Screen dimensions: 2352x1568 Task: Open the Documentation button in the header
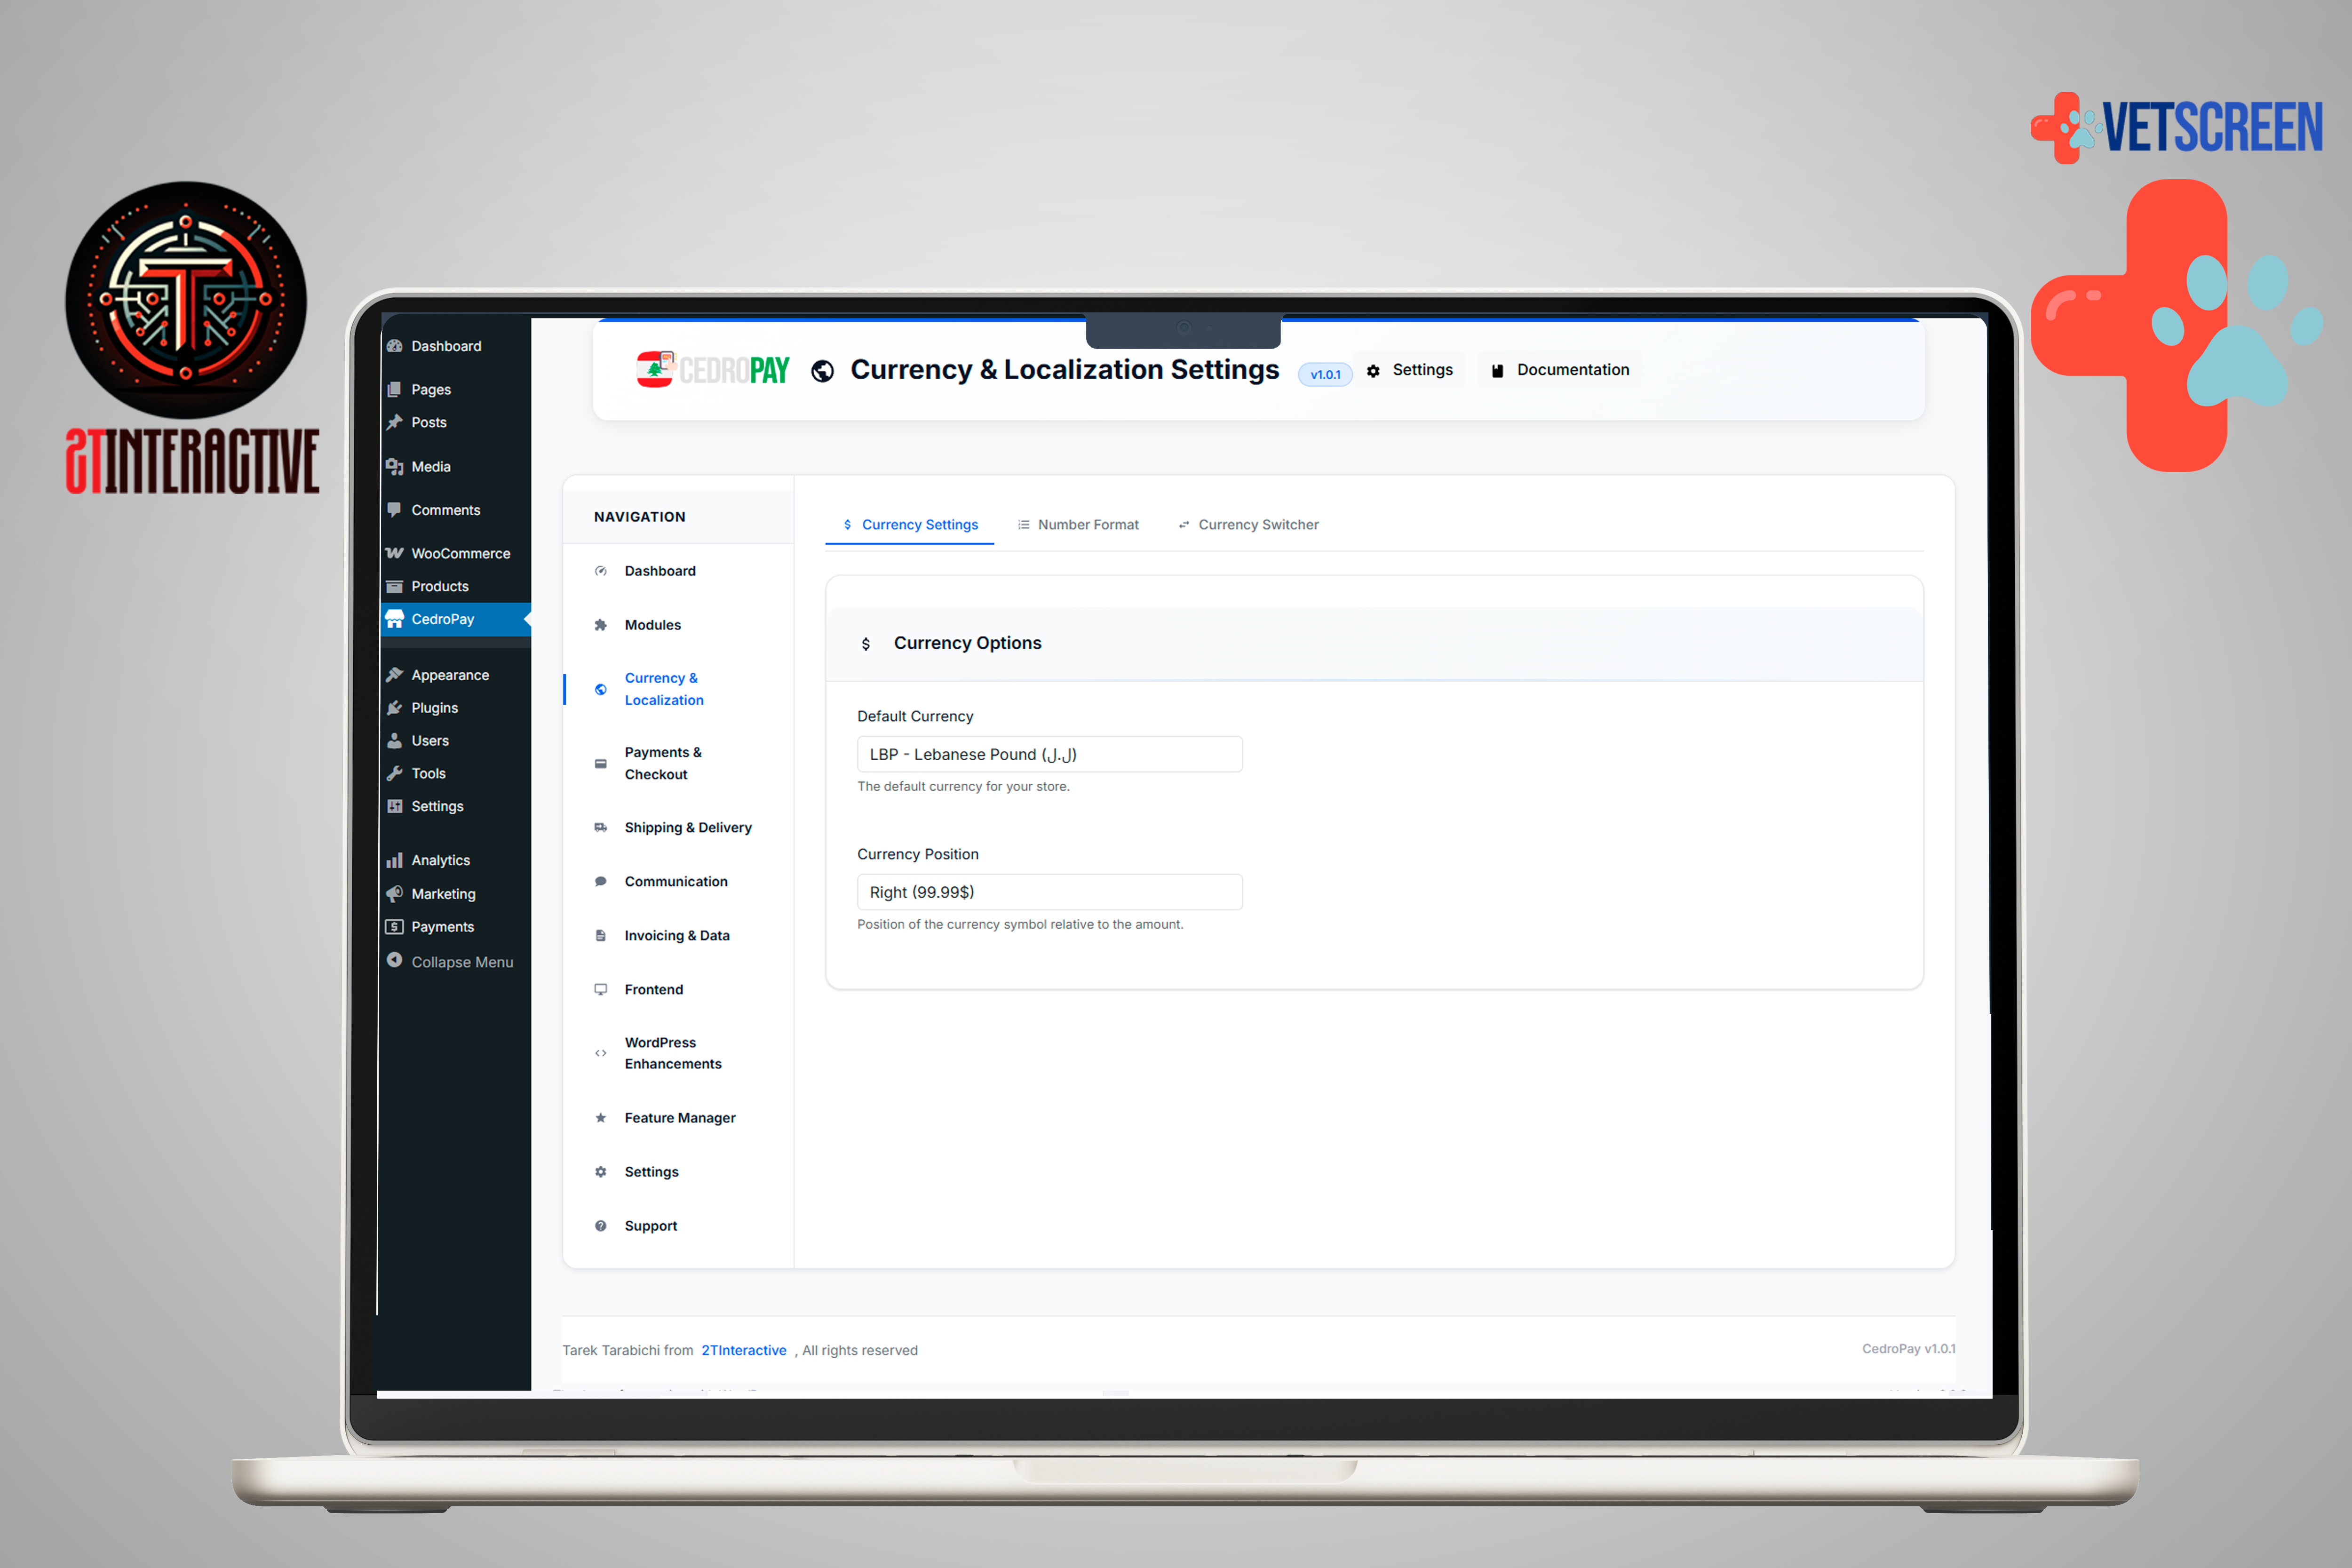point(1560,369)
